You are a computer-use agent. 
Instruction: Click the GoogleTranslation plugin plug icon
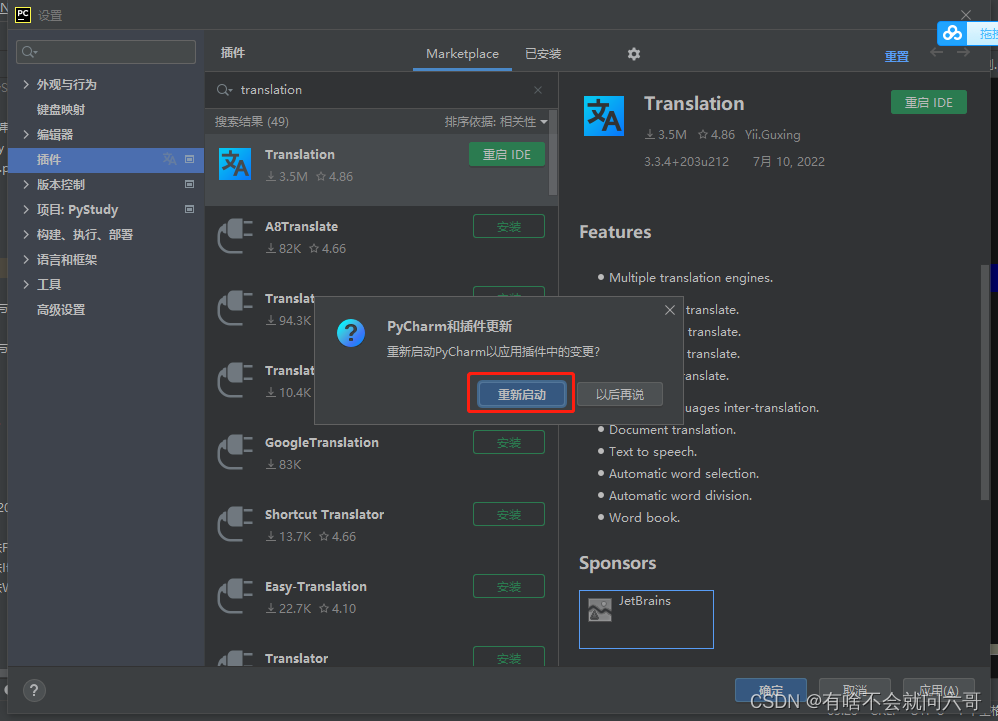coord(235,452)
